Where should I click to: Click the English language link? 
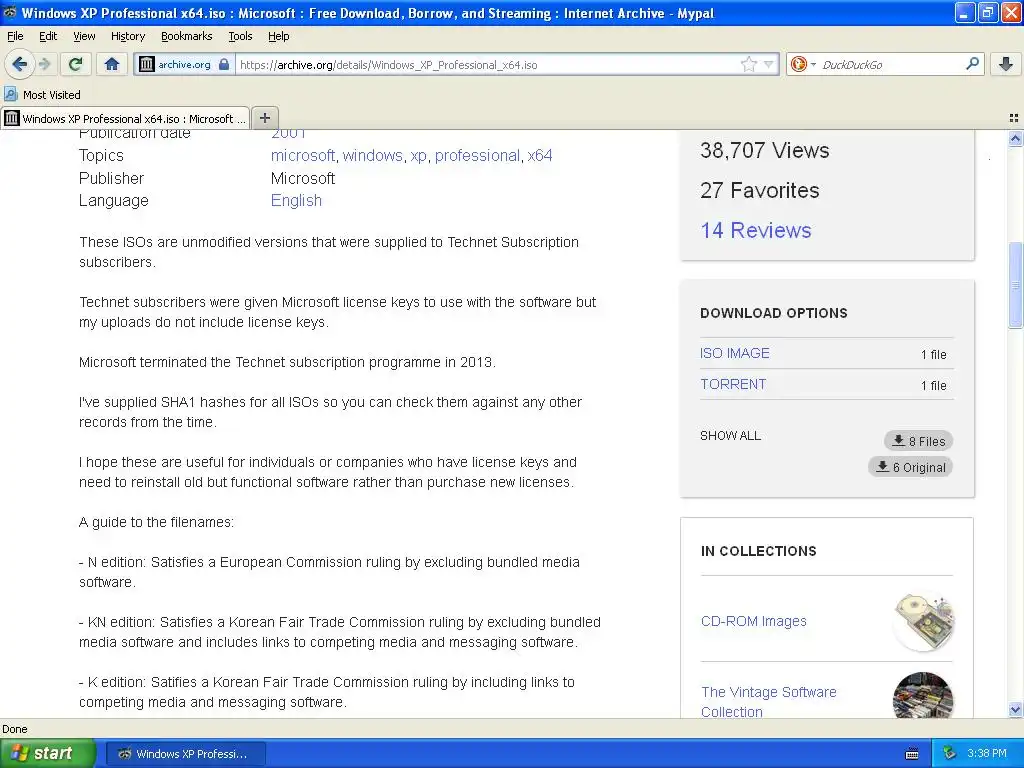[296, 200]
